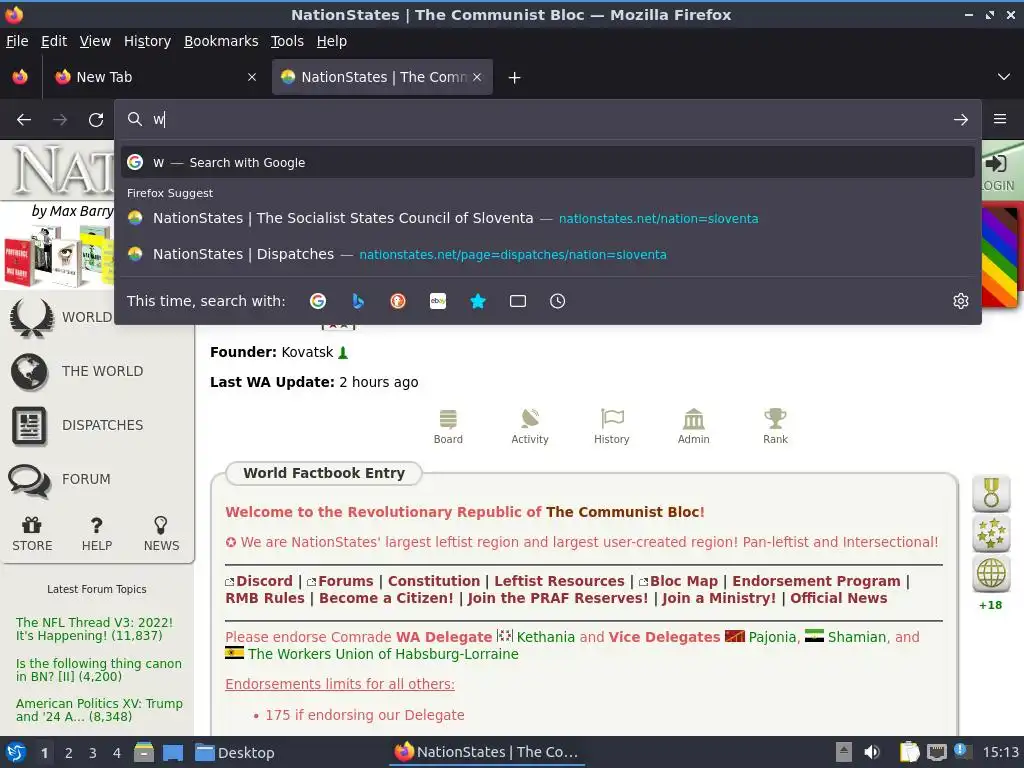Search bookmarks using the star icon

click(478, 301)
